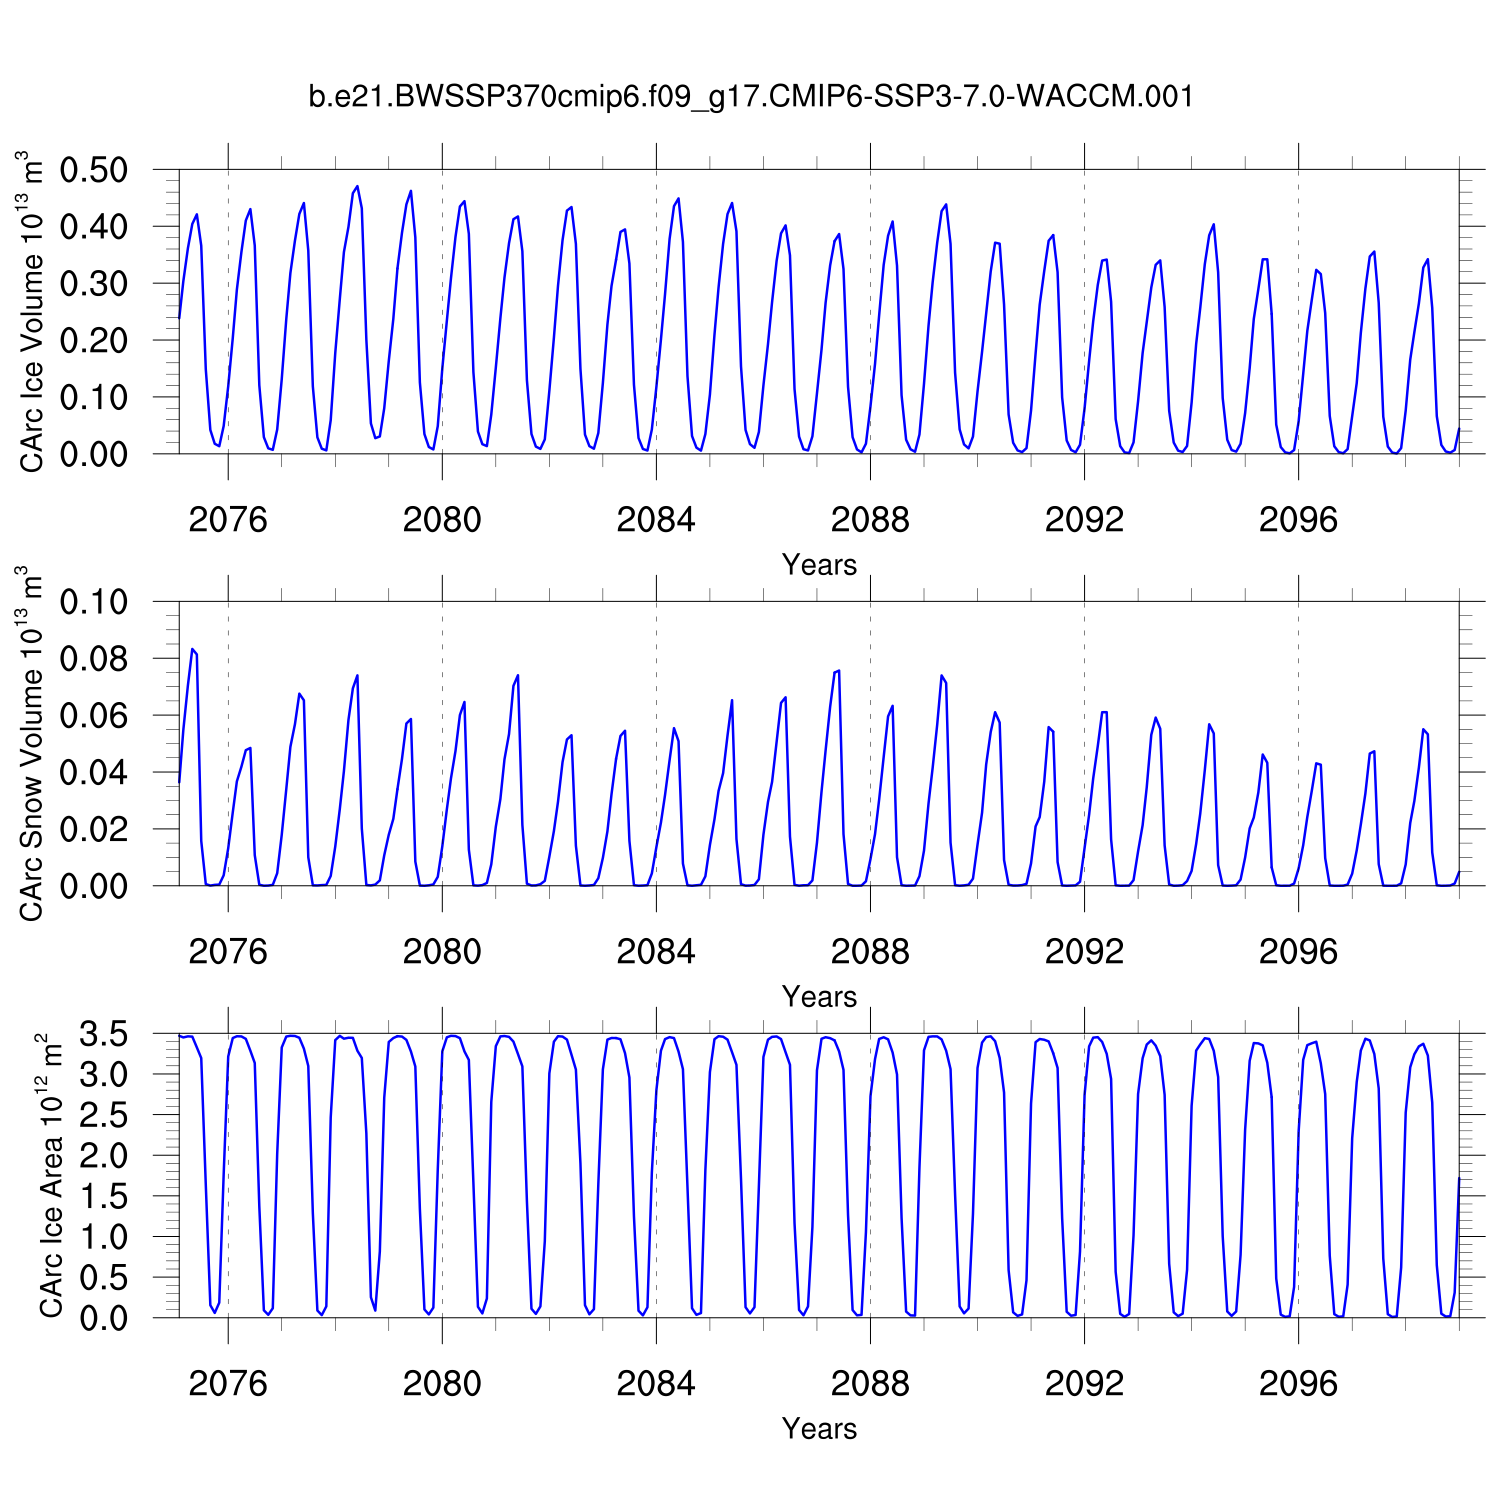Click the CArc Snow Volume y-axis label
The image size is (1500, 1500).
[33, 744]
